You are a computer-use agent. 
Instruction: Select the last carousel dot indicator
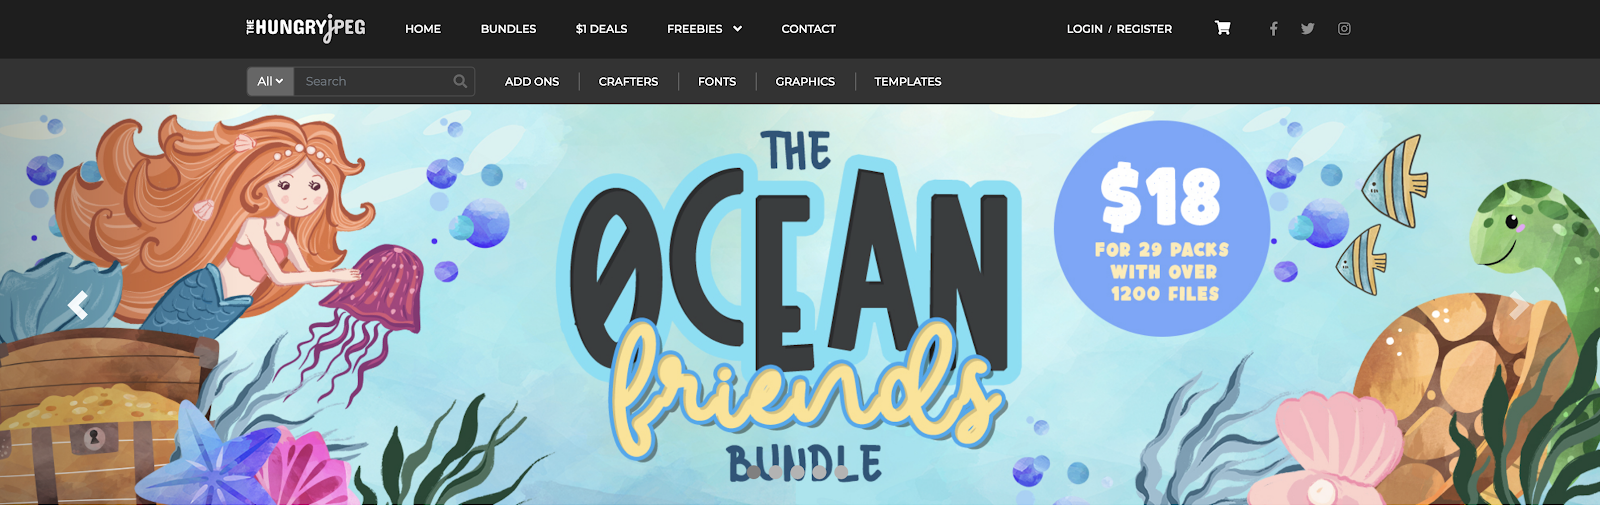(842, 472)
